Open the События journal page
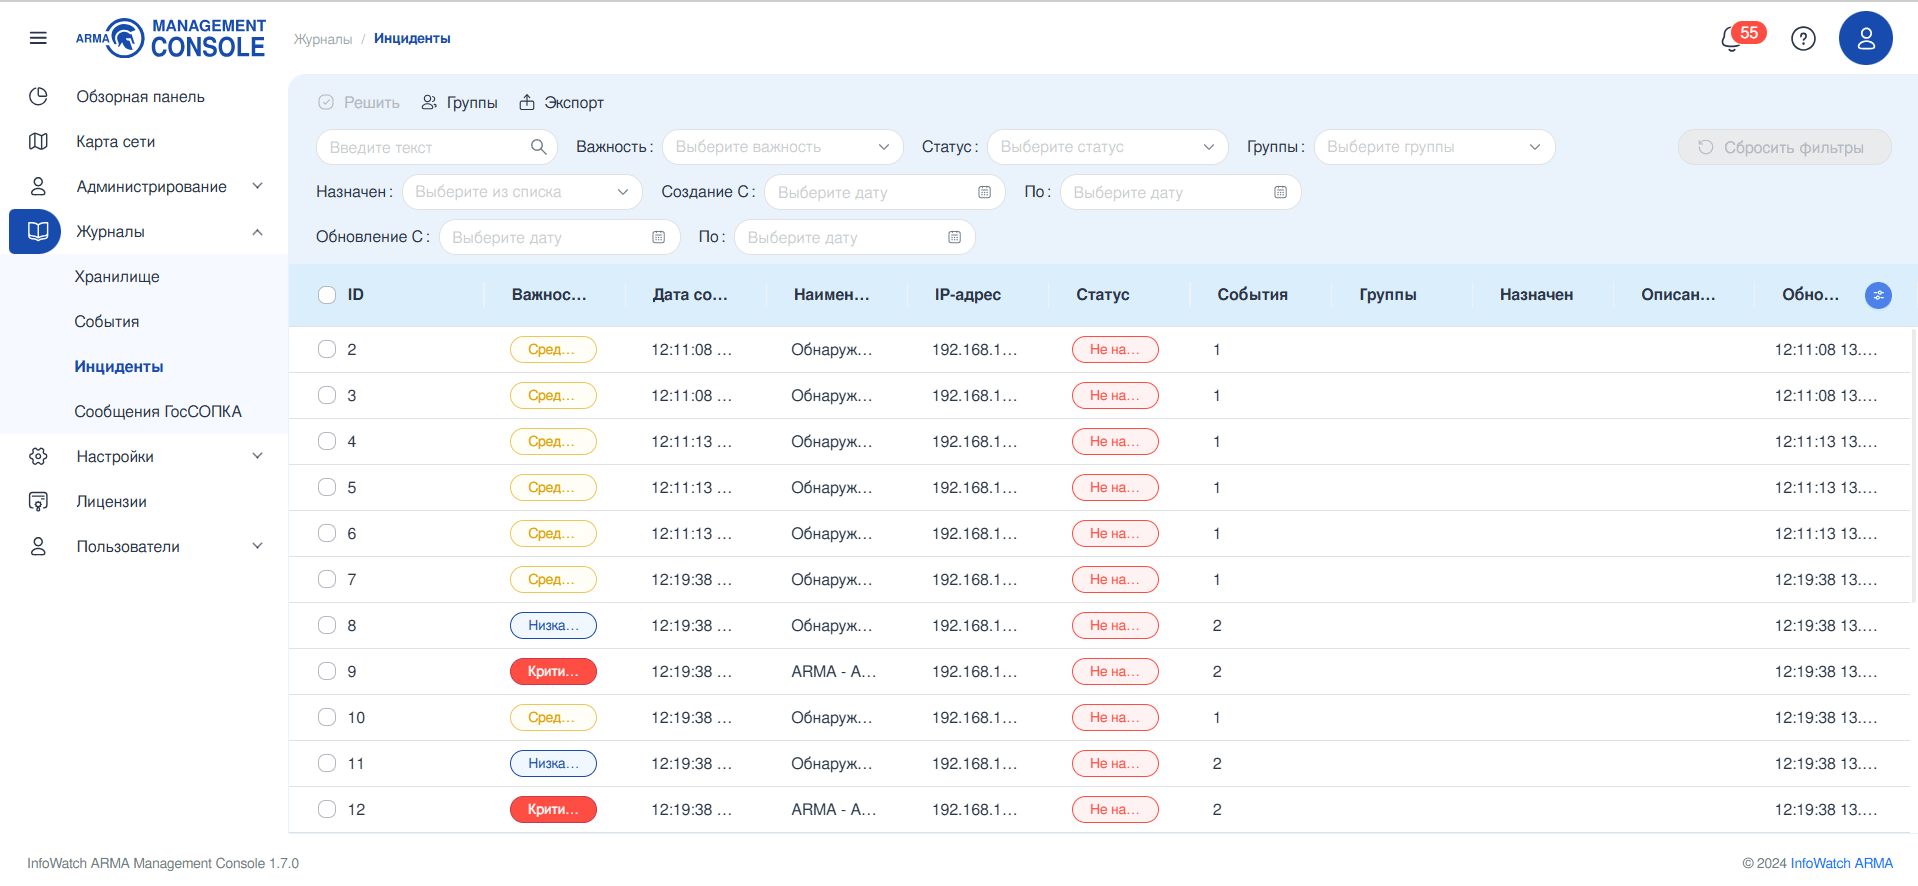The width and height of the screenshot is (1918, 886). pyautogui.click(x=107, y=322)
